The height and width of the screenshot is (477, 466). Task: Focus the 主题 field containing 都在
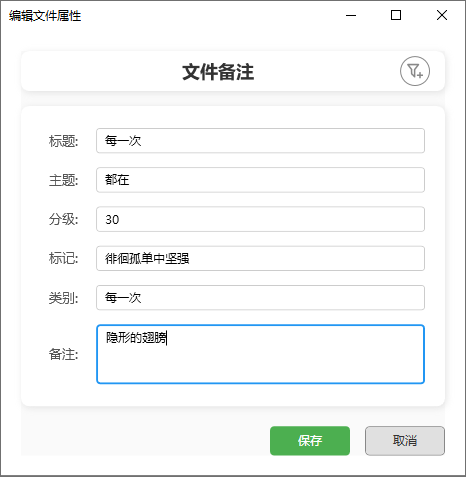tap(260, 180)
